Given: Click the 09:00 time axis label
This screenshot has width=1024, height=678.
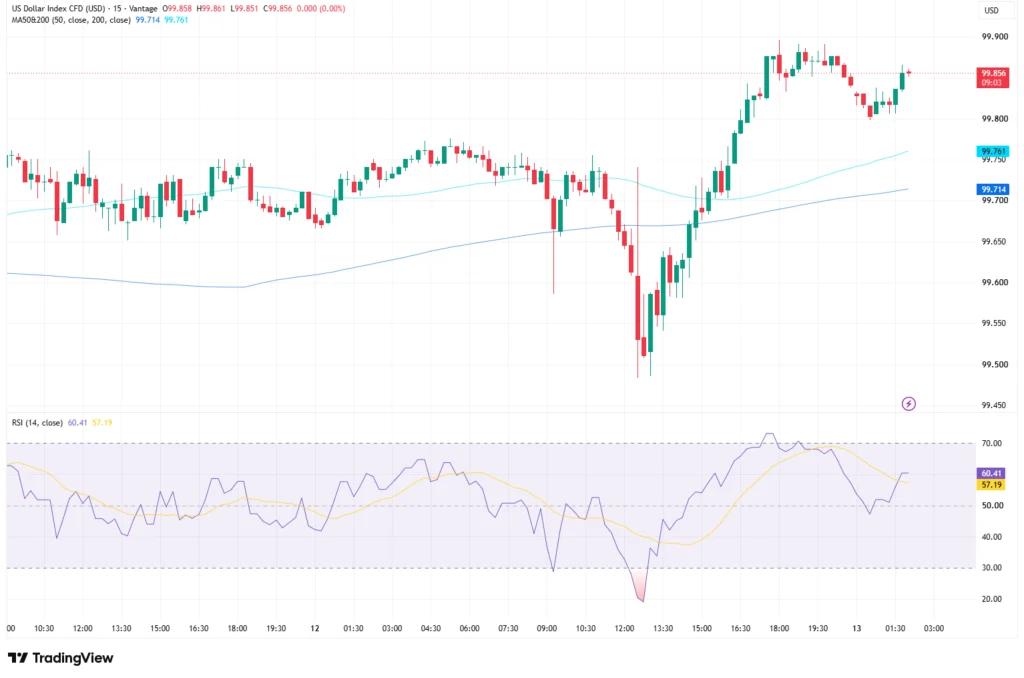Looking at the screenshot, I should tap(547, 628).
